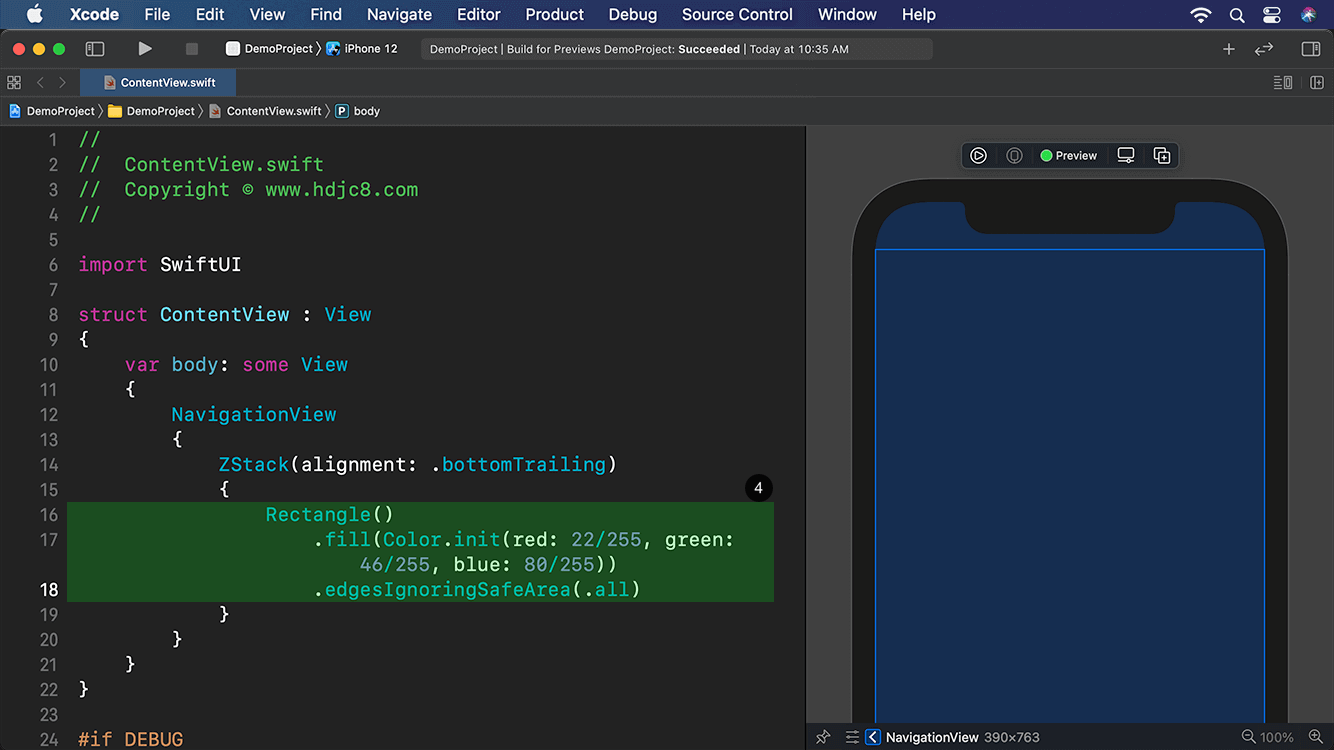Select the DemoProject scheme

(270, 48)
